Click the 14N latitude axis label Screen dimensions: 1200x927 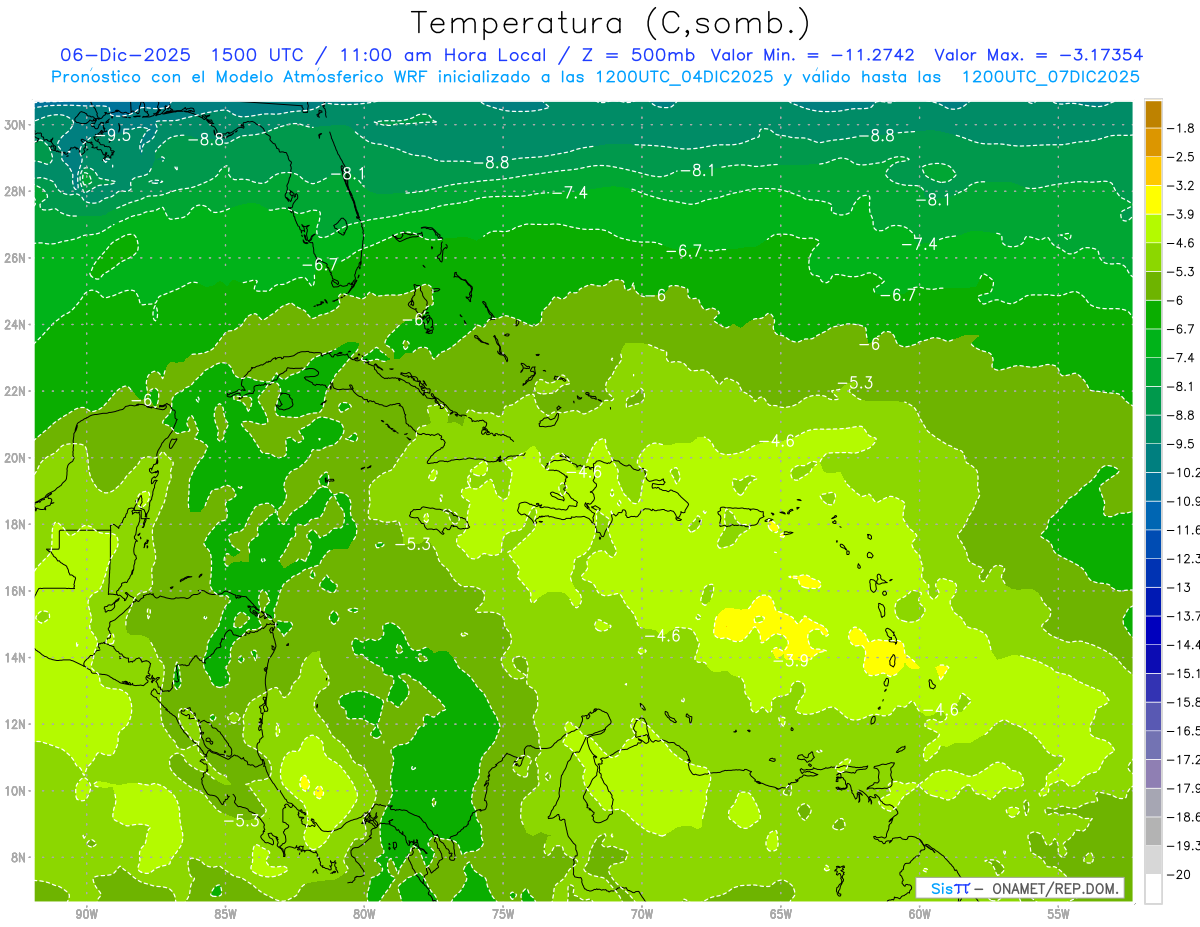pyautogui.click(x=16, y=657)
